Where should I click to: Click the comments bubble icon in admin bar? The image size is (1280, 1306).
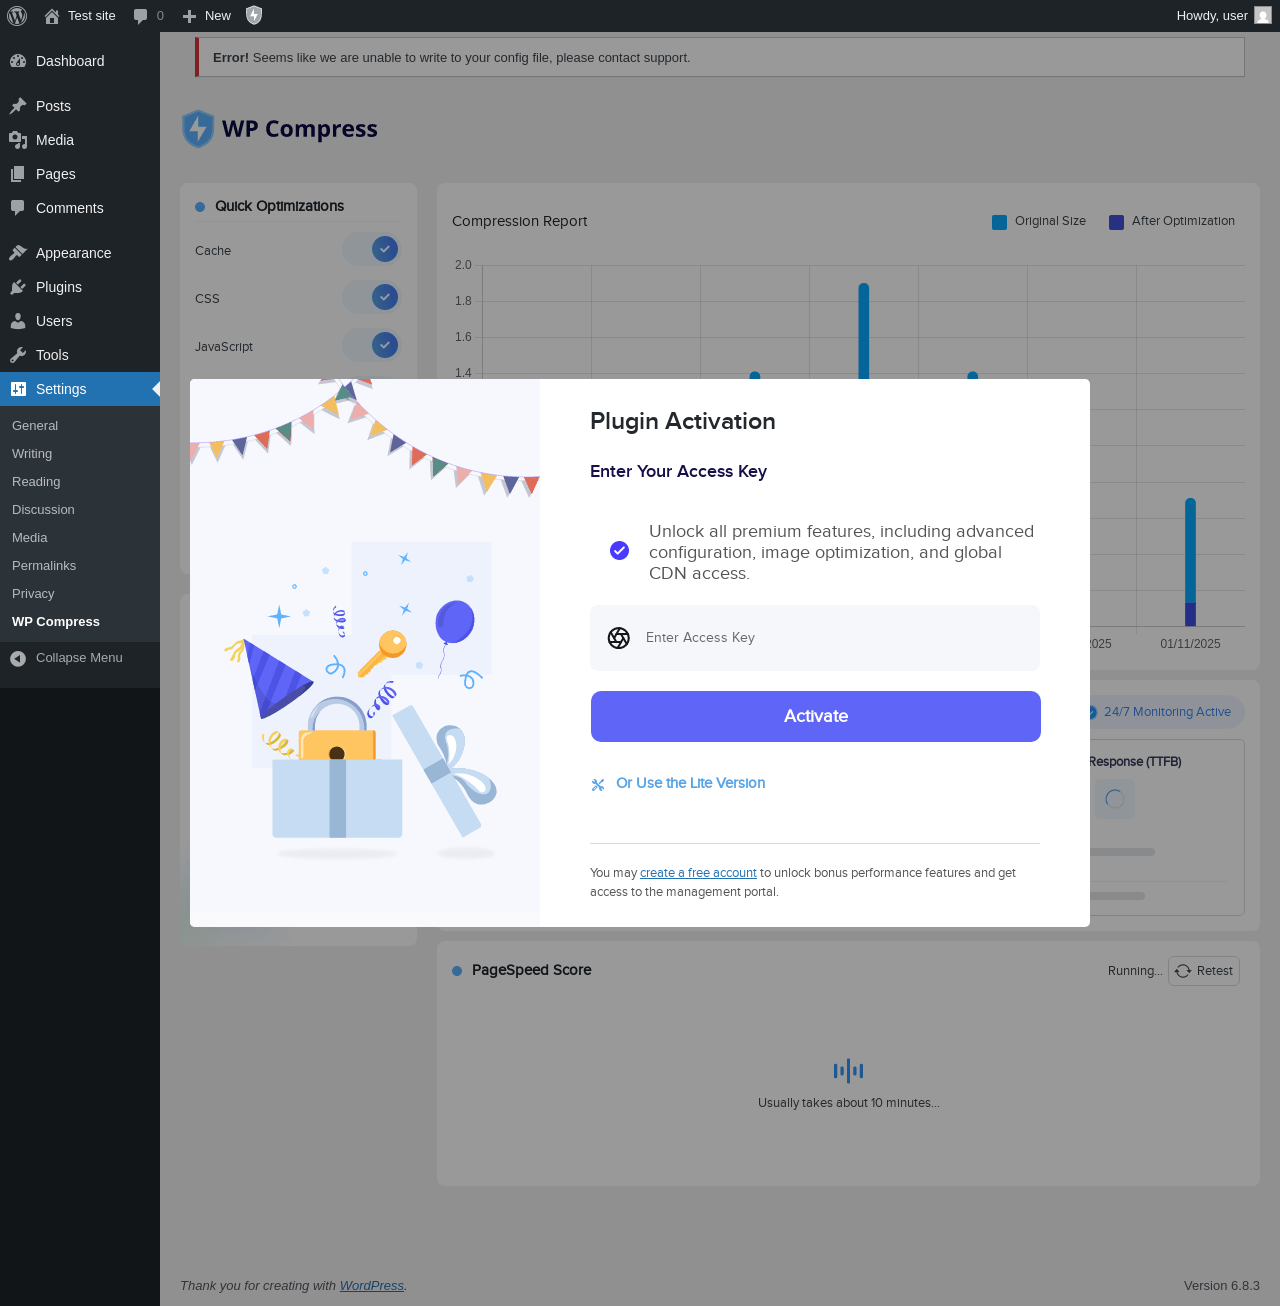pyautogui.click(x=140, y=16)
